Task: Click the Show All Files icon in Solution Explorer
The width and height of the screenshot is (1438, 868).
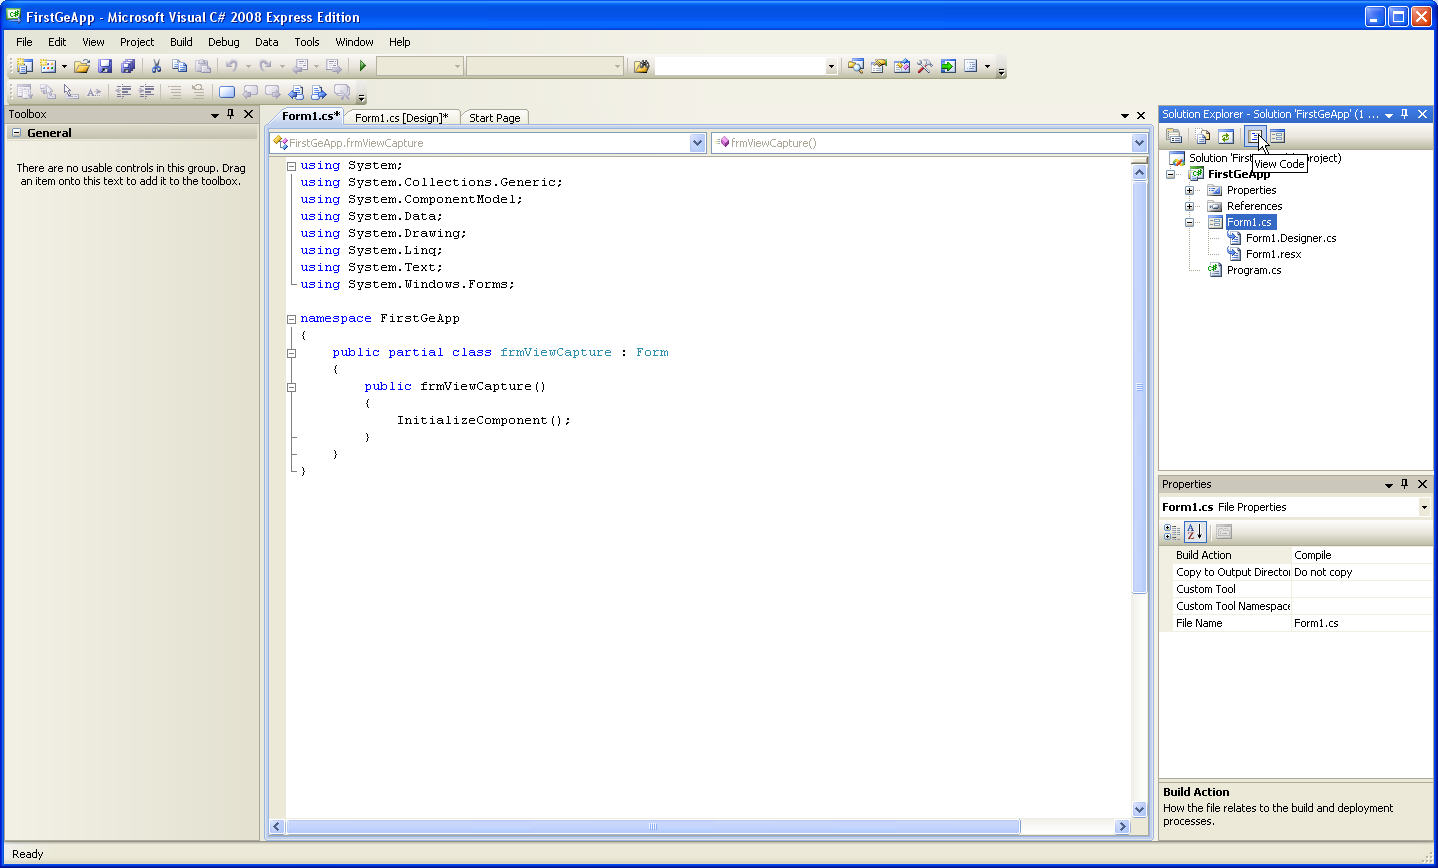Action: click(1203, 136)
